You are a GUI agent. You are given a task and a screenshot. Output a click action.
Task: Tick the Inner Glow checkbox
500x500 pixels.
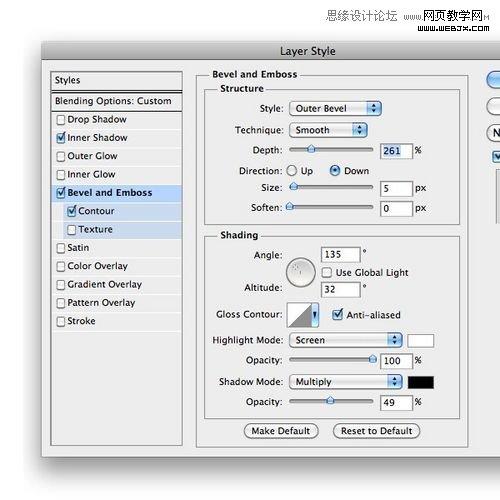(61, 175)
